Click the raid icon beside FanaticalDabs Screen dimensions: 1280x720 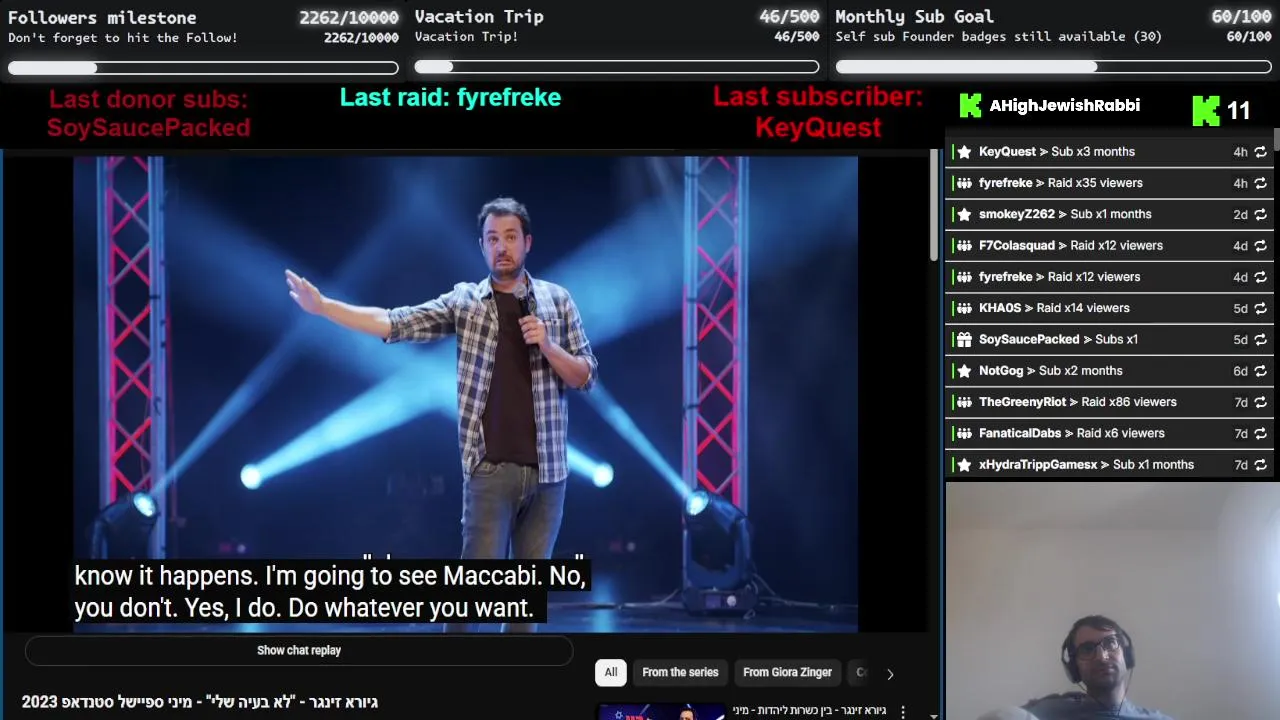[964, 433]
